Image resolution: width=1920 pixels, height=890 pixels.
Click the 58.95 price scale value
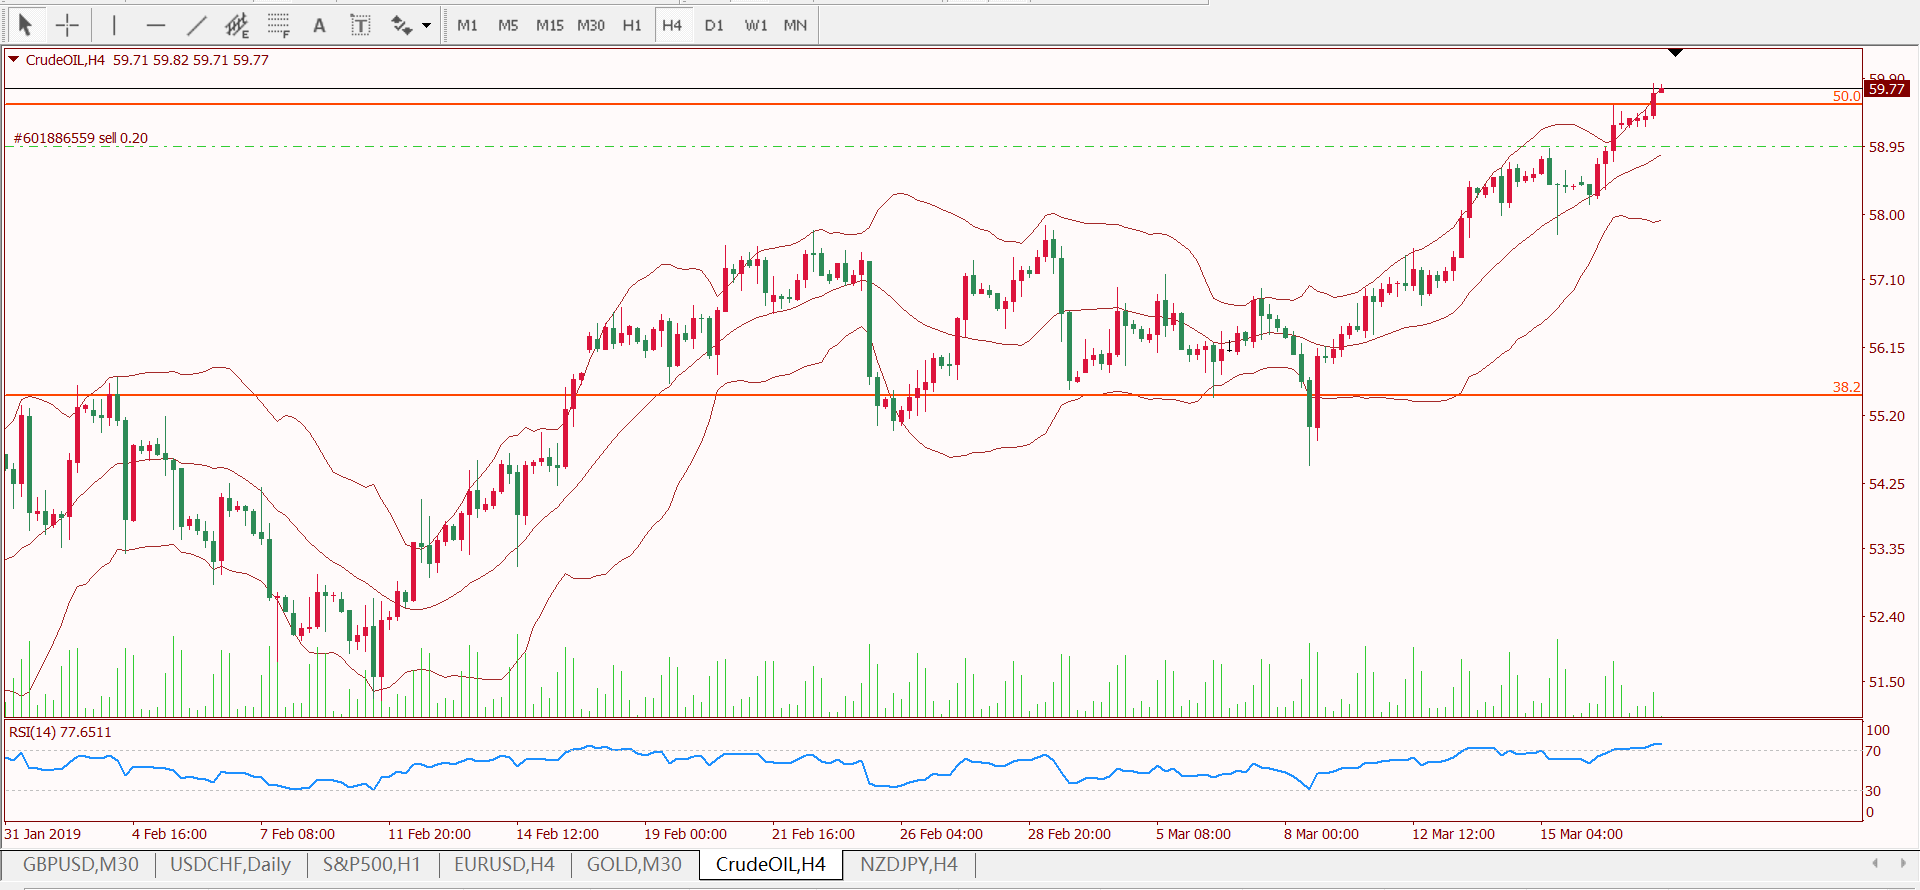pos(1886,147)
